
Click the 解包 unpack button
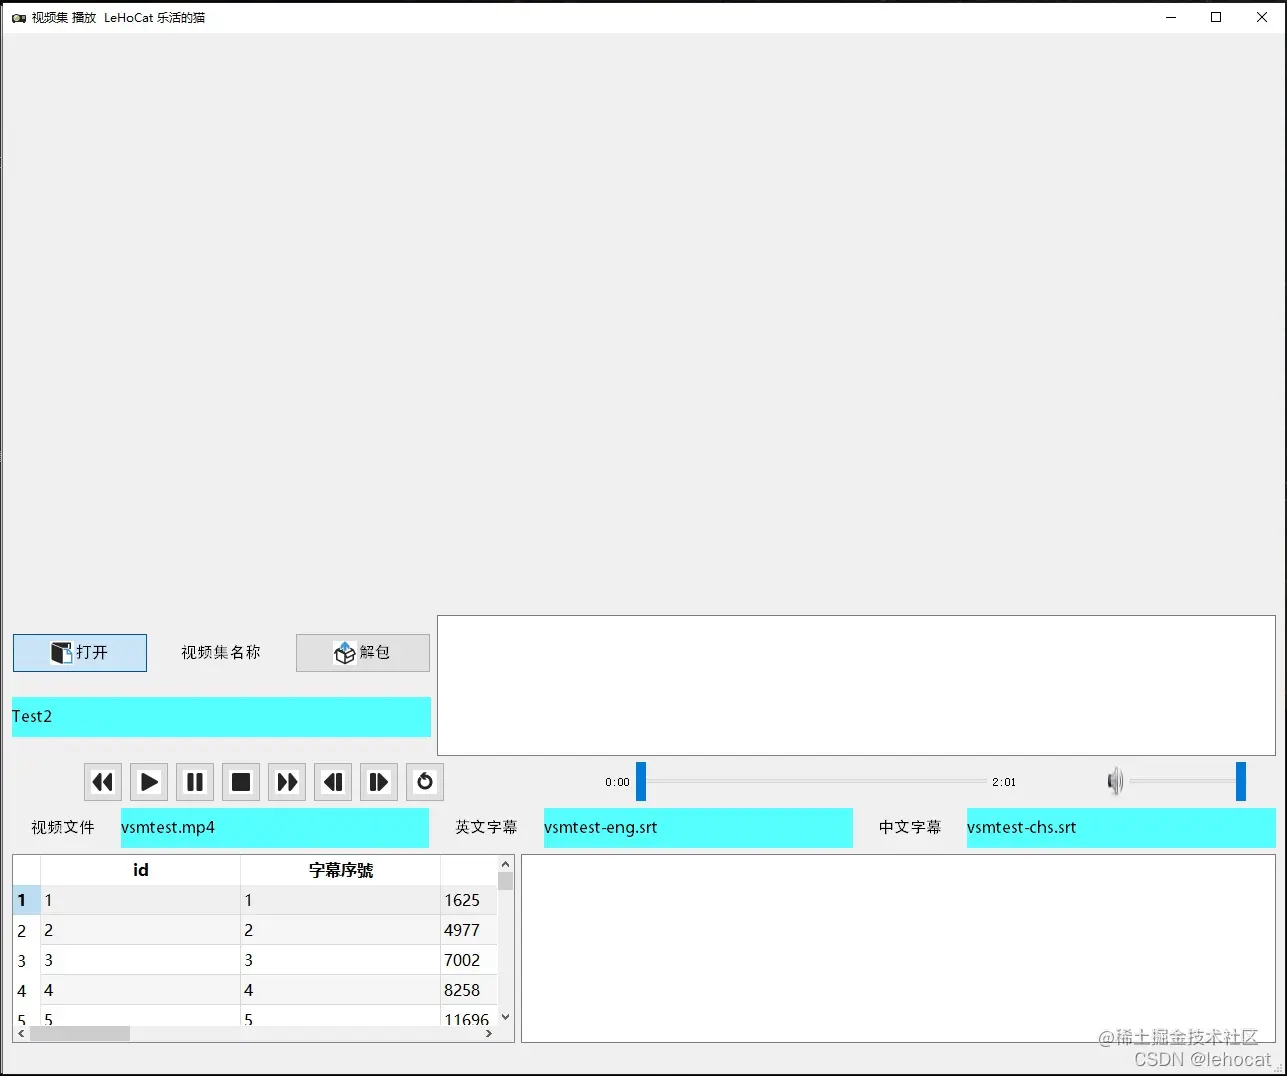click(x=363, y=653)
